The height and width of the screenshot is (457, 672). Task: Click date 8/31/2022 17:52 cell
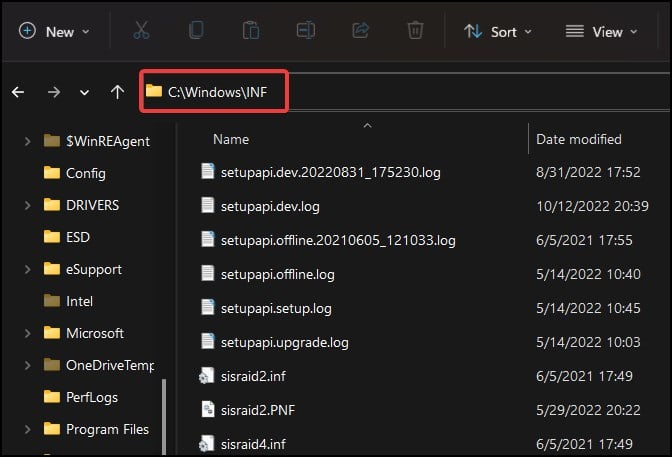coord(588,172)
